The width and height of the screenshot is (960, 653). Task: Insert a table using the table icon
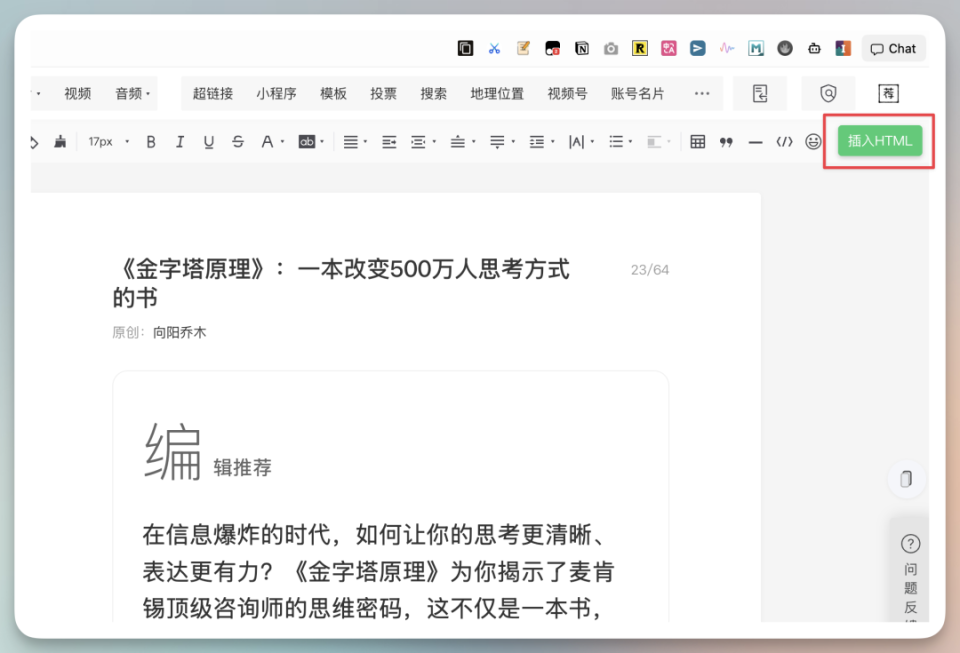(697, 142)
